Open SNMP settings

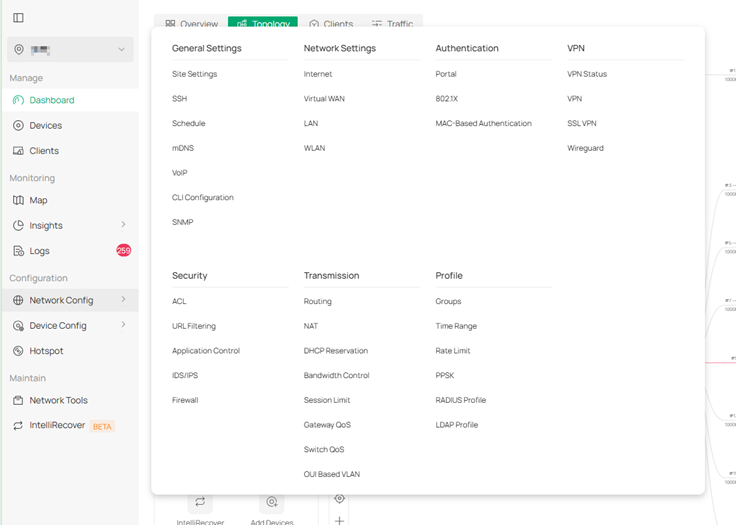(183, 222)
